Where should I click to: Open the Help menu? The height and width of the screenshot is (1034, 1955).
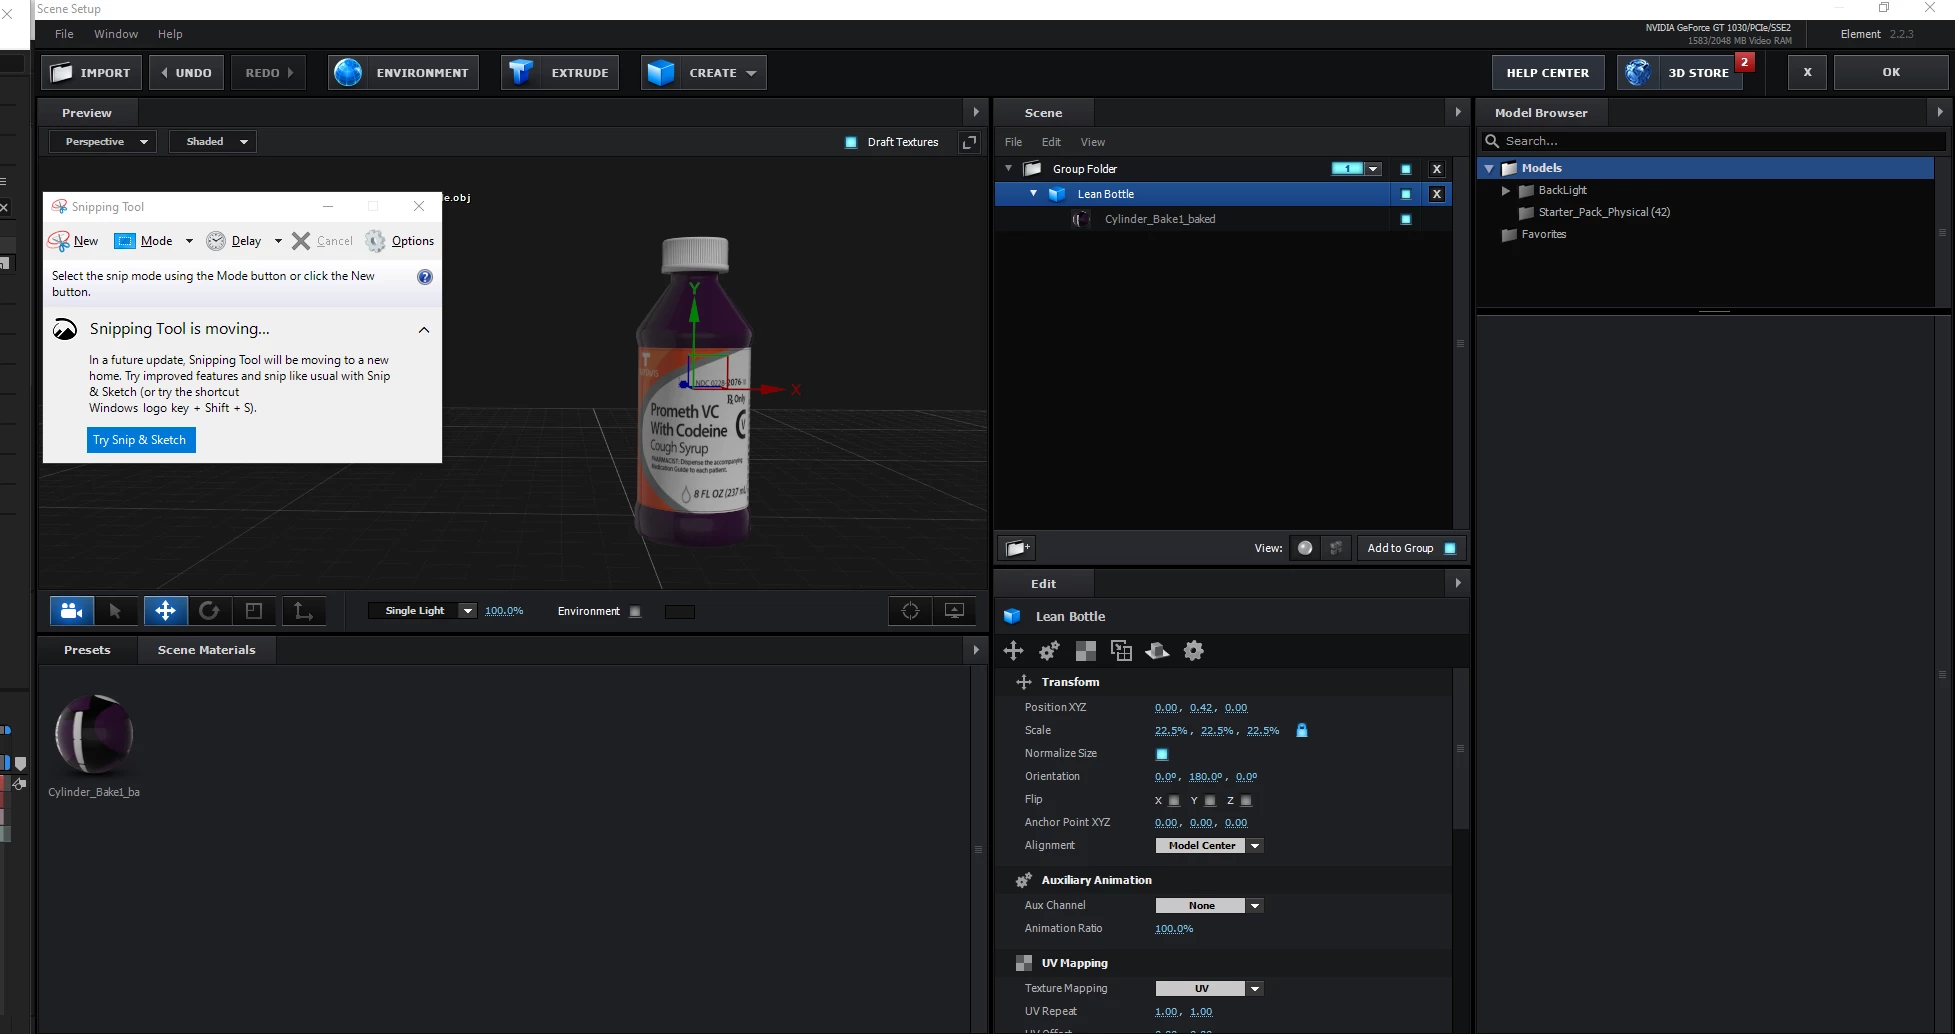click(x=170, y=34)
